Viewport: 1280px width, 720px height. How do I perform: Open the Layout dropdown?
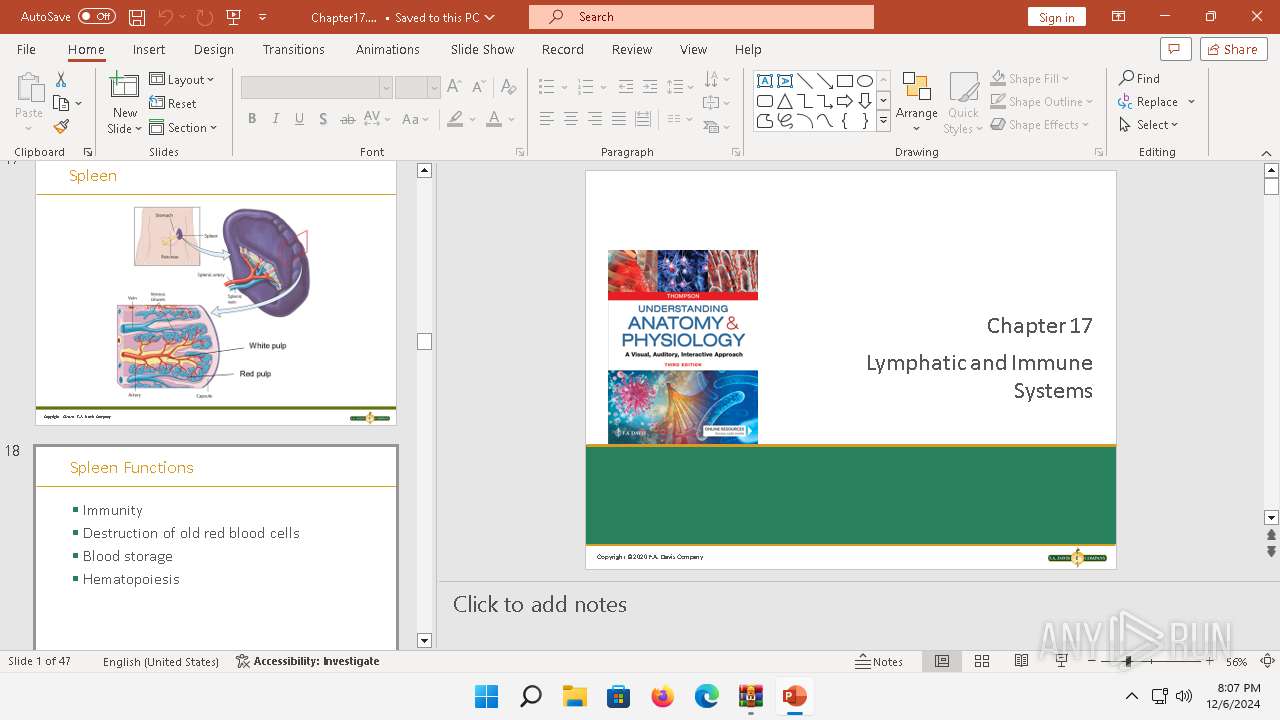pos(183,79)
